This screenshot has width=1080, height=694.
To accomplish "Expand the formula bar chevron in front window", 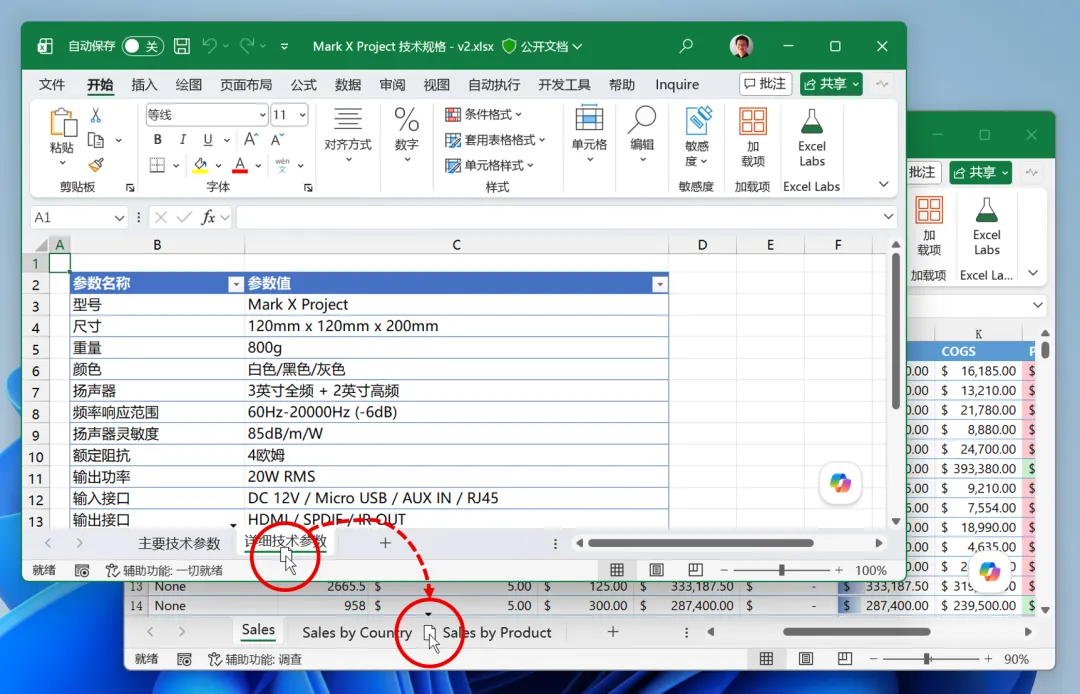I will [x=889, y=217].
